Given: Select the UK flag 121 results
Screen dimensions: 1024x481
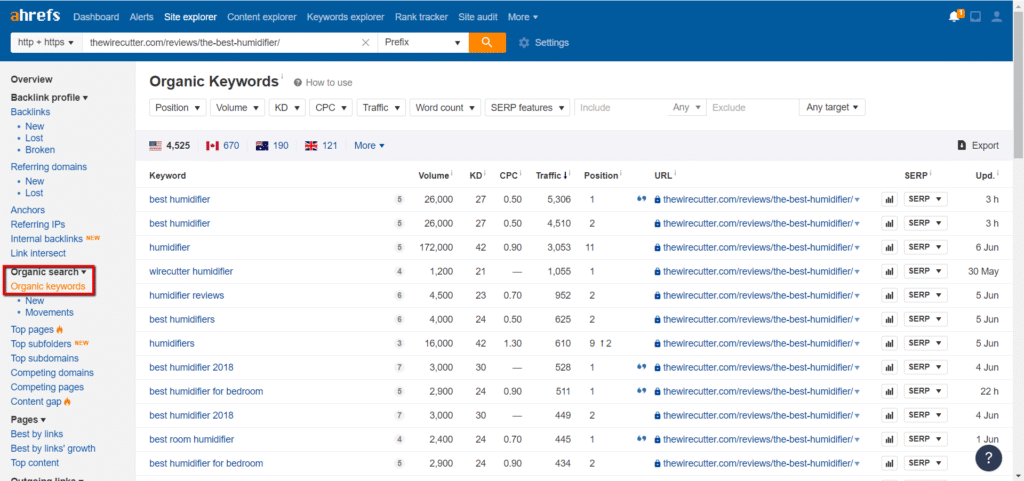Looking at the screenshot, I should [321, 146].
